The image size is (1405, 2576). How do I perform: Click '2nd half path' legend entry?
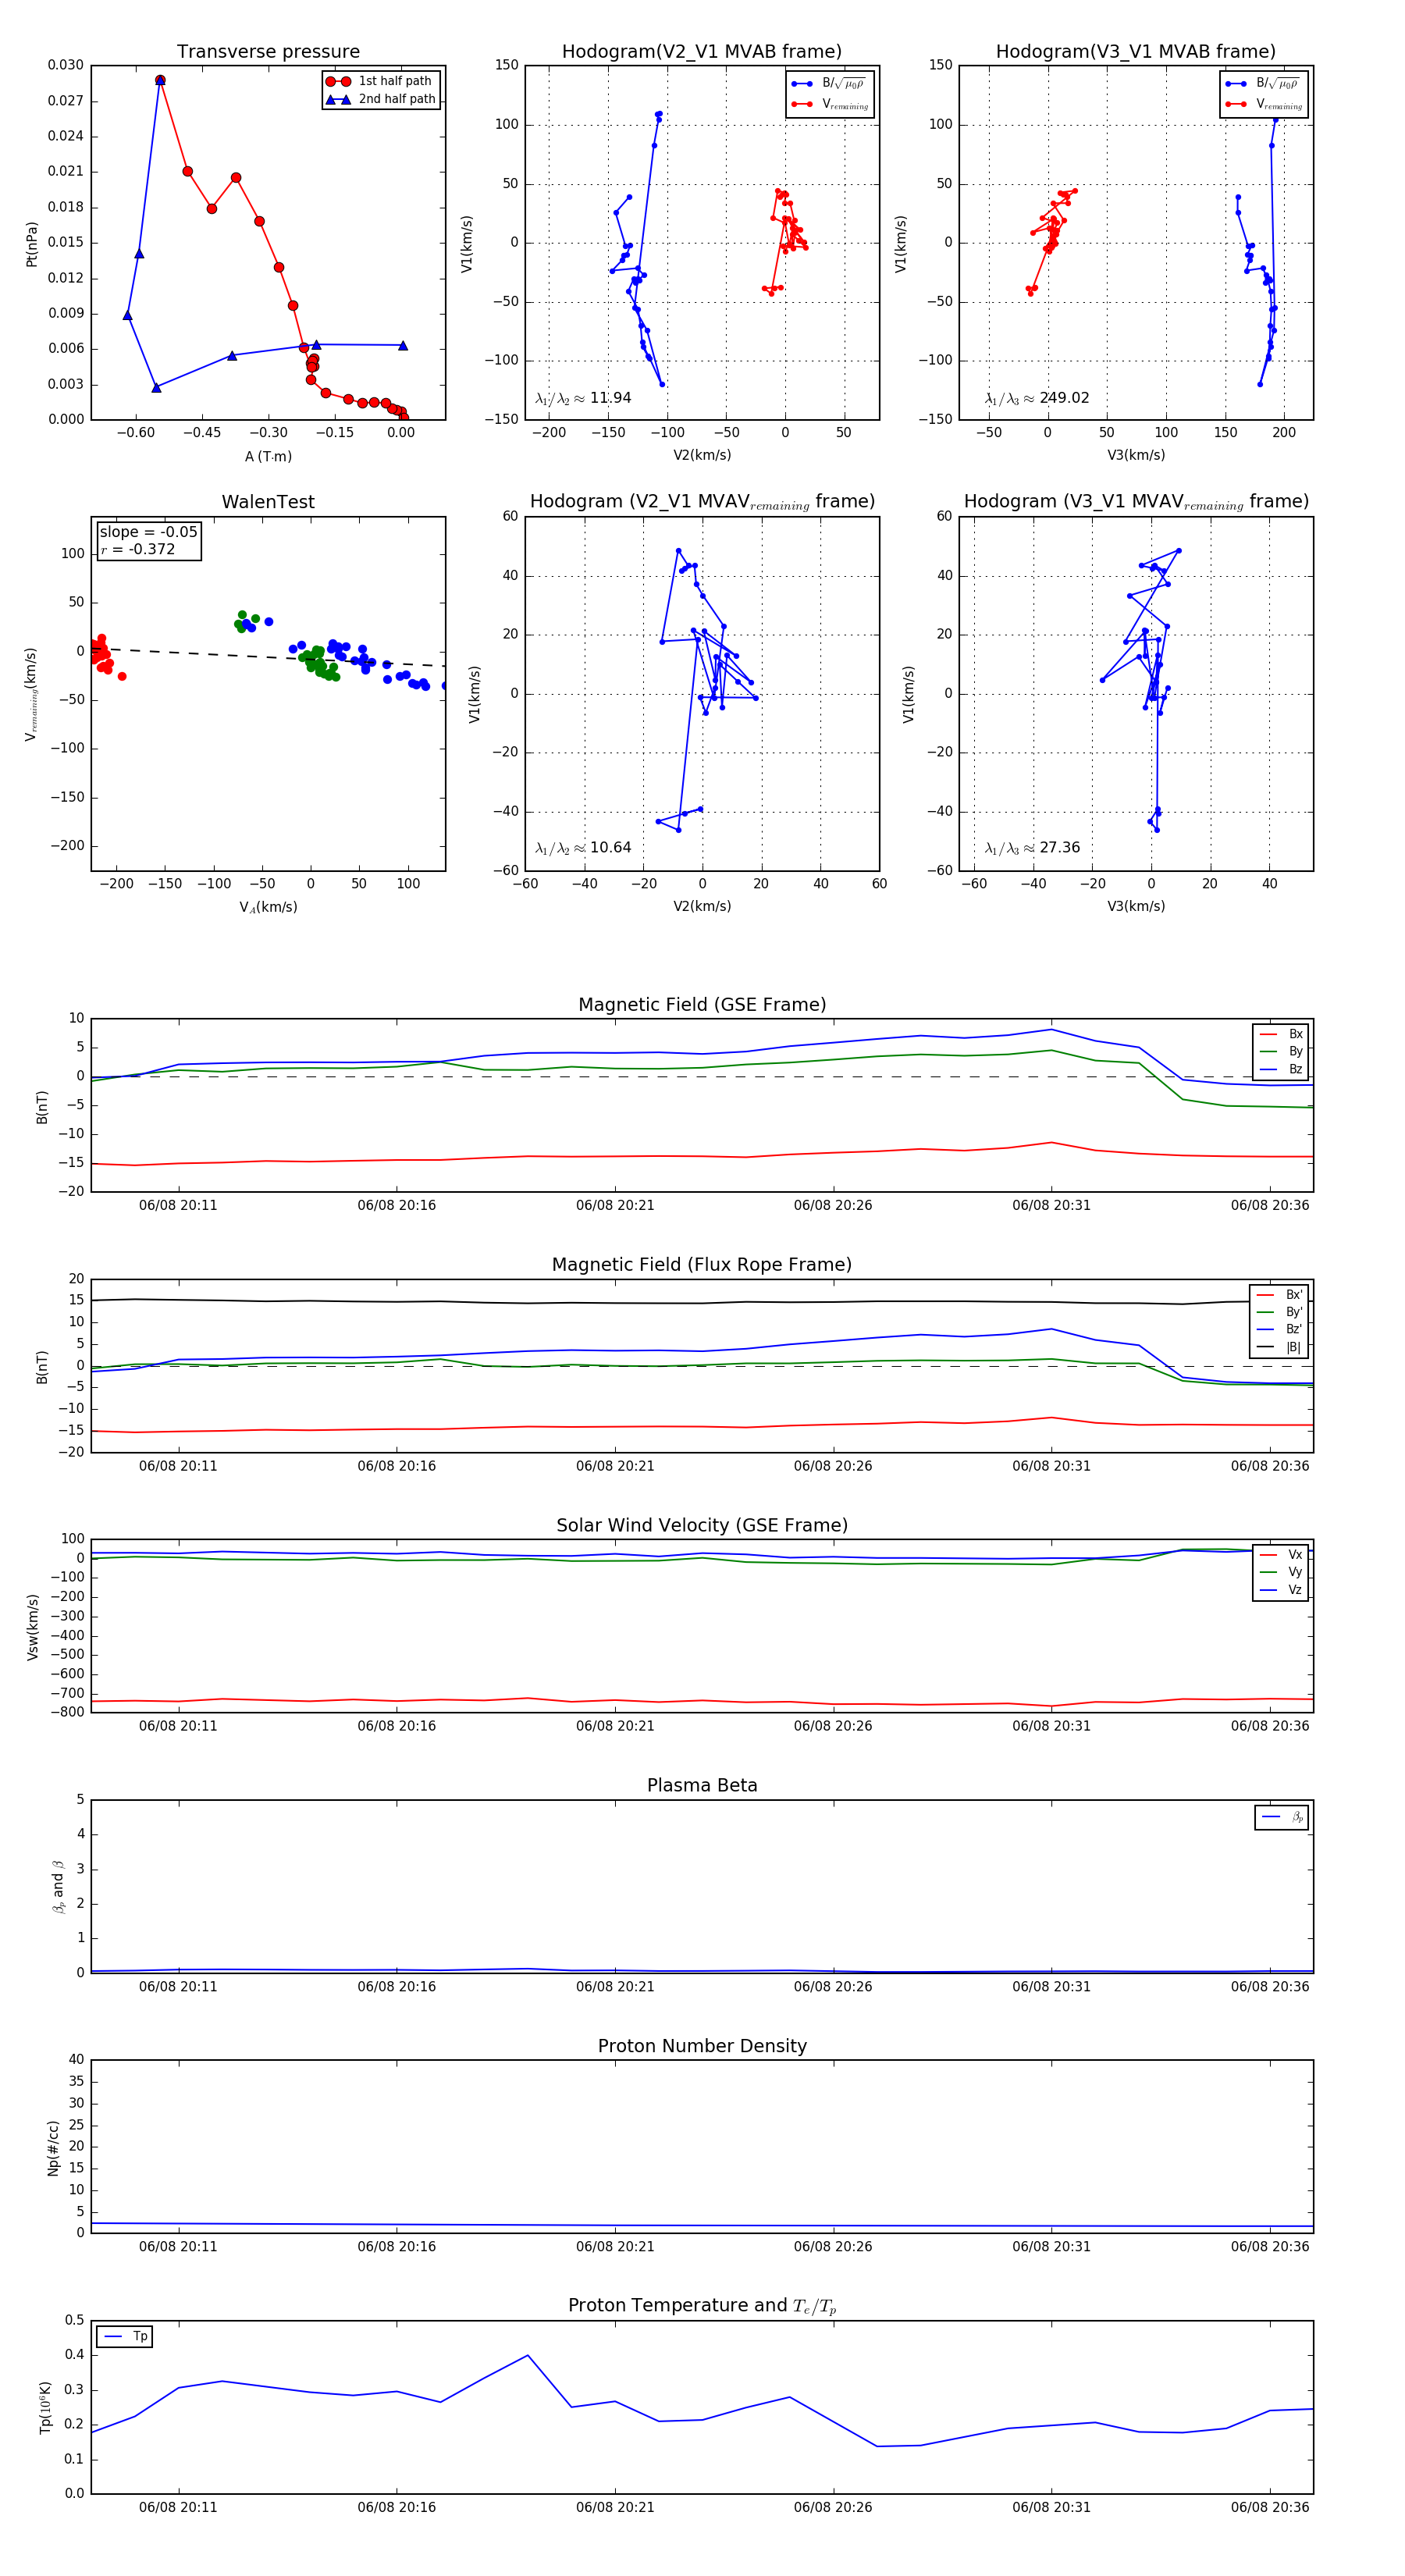pyautogui.click(x=380, y=99)
